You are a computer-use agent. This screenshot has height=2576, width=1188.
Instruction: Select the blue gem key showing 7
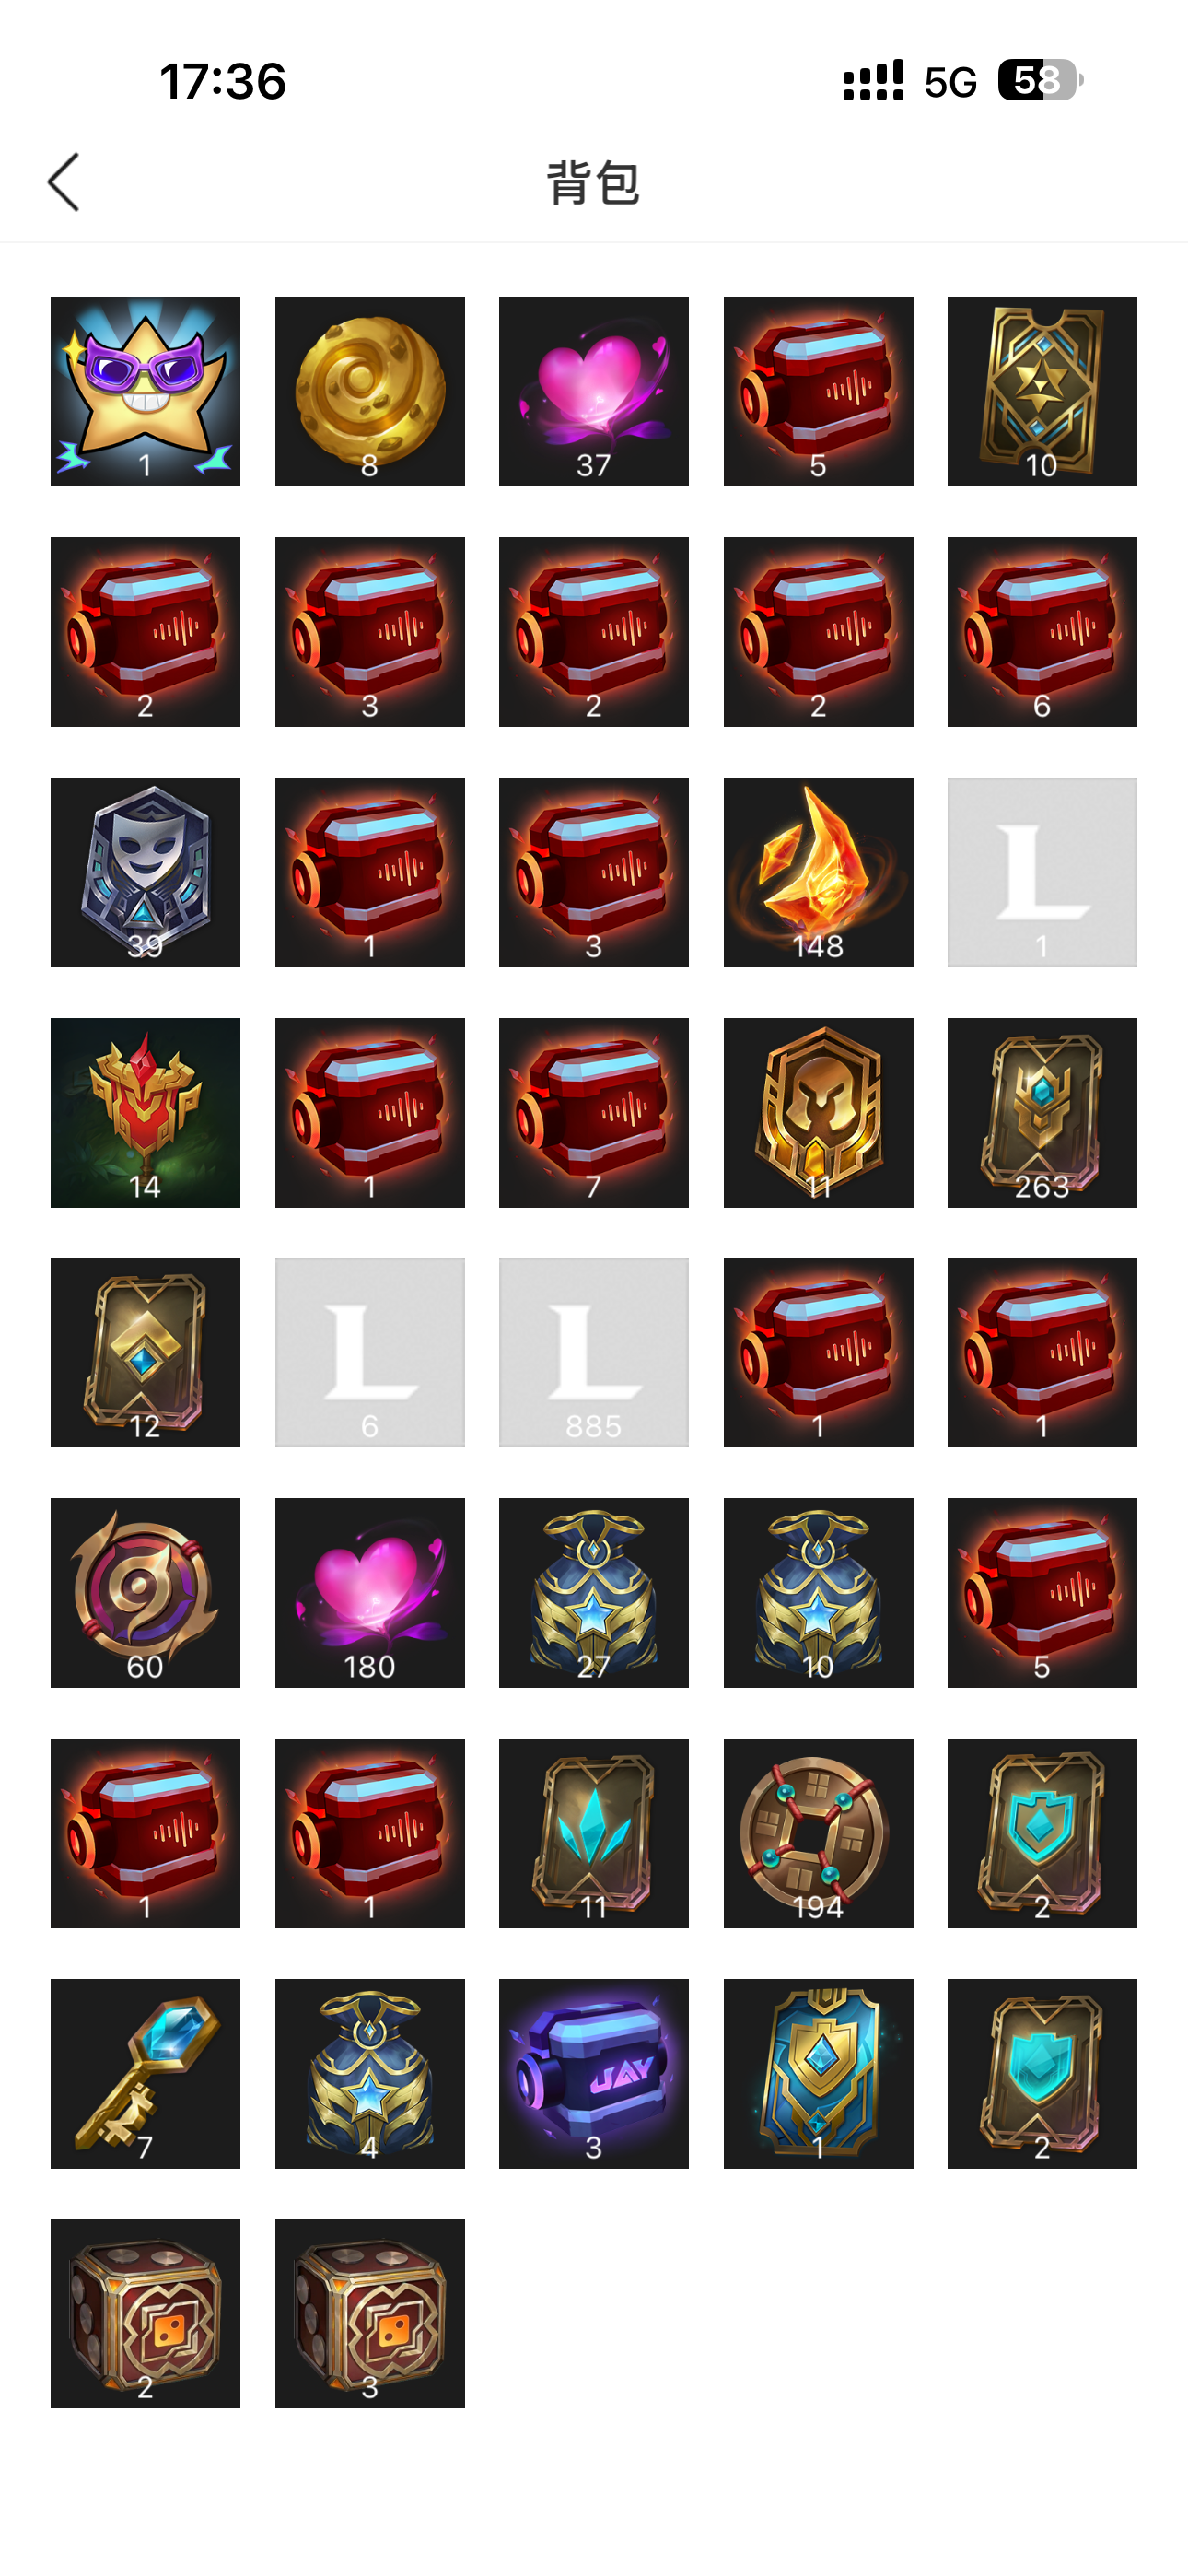click(x=145, y=2074)
